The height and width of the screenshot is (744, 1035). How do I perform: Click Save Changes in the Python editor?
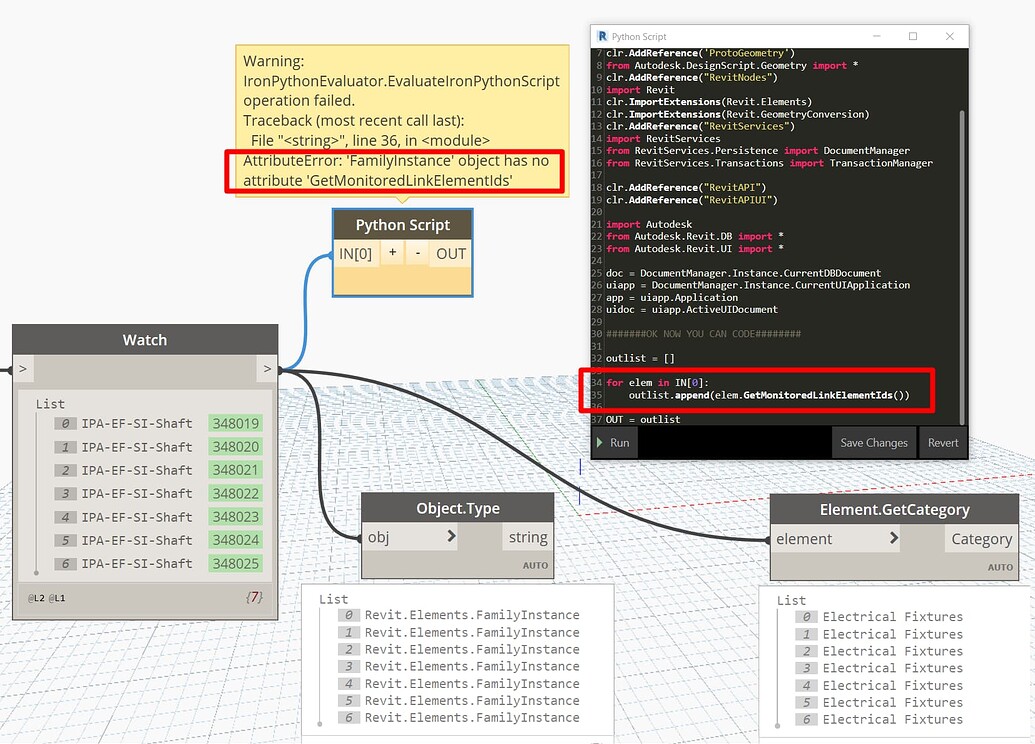(872, 441)
